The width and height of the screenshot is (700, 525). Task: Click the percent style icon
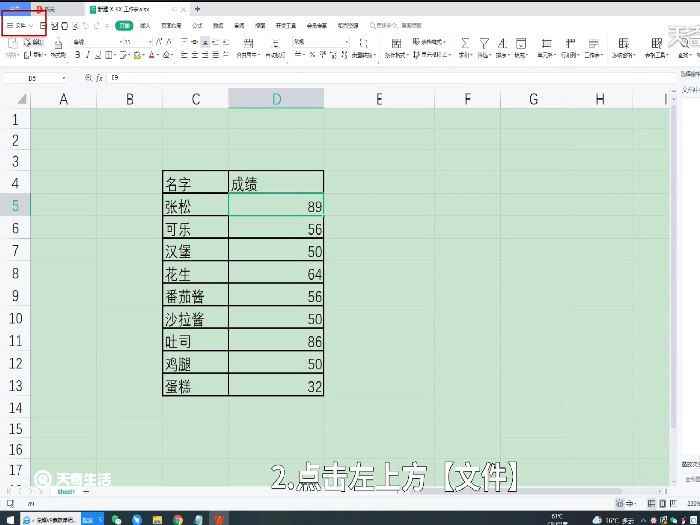(312, 55)
